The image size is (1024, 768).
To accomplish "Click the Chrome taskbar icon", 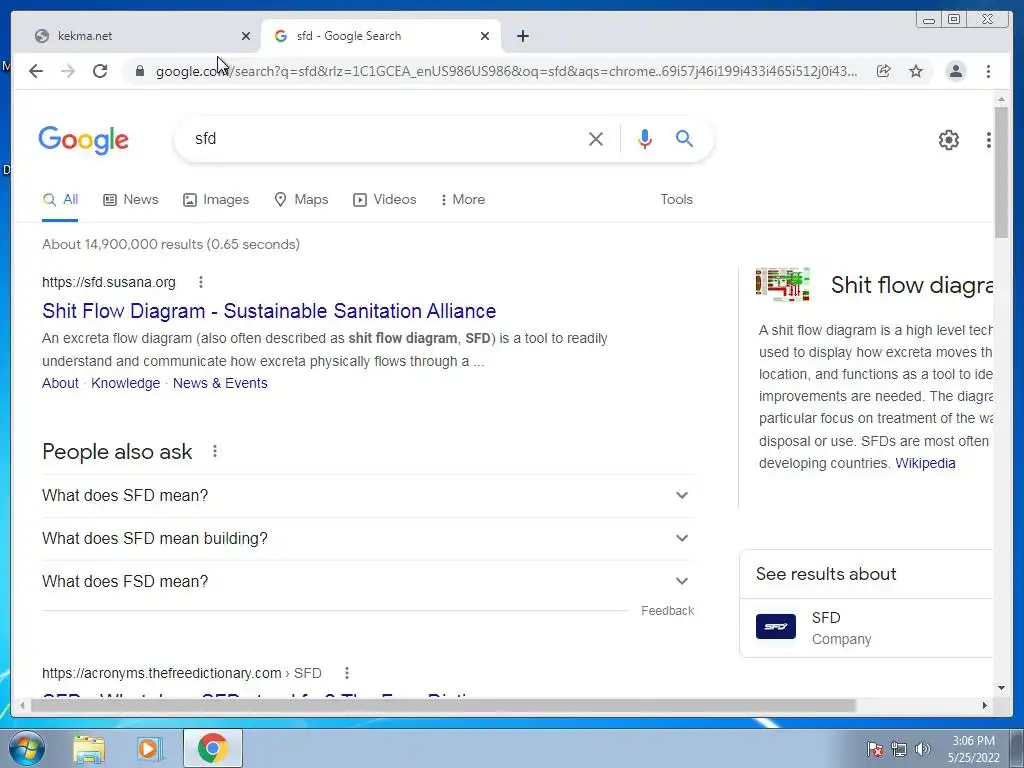I will click(x=213, y=748).
